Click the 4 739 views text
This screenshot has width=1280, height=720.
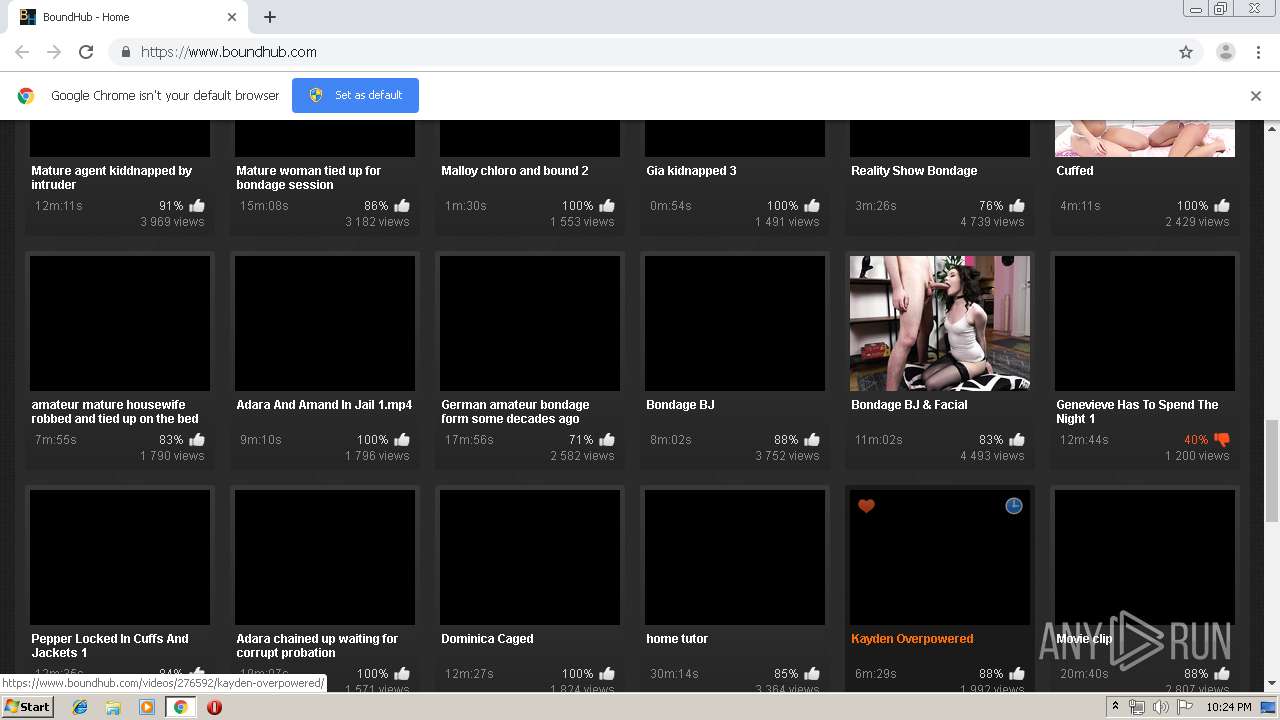[992, 222]
